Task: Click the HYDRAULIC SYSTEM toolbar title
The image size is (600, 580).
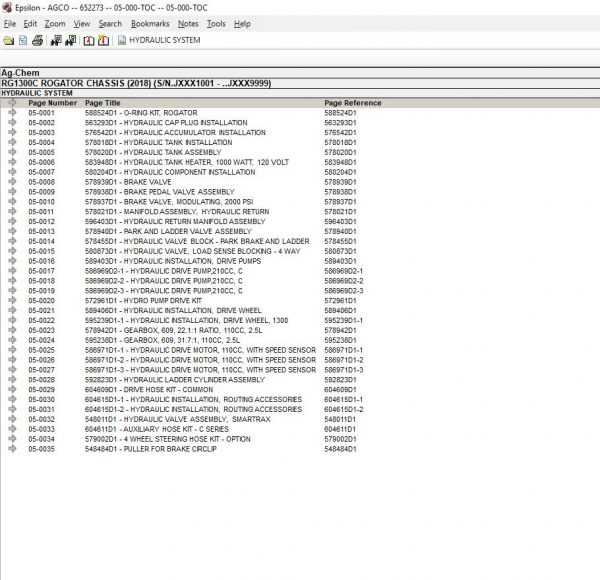Action: tap(165, 40)
